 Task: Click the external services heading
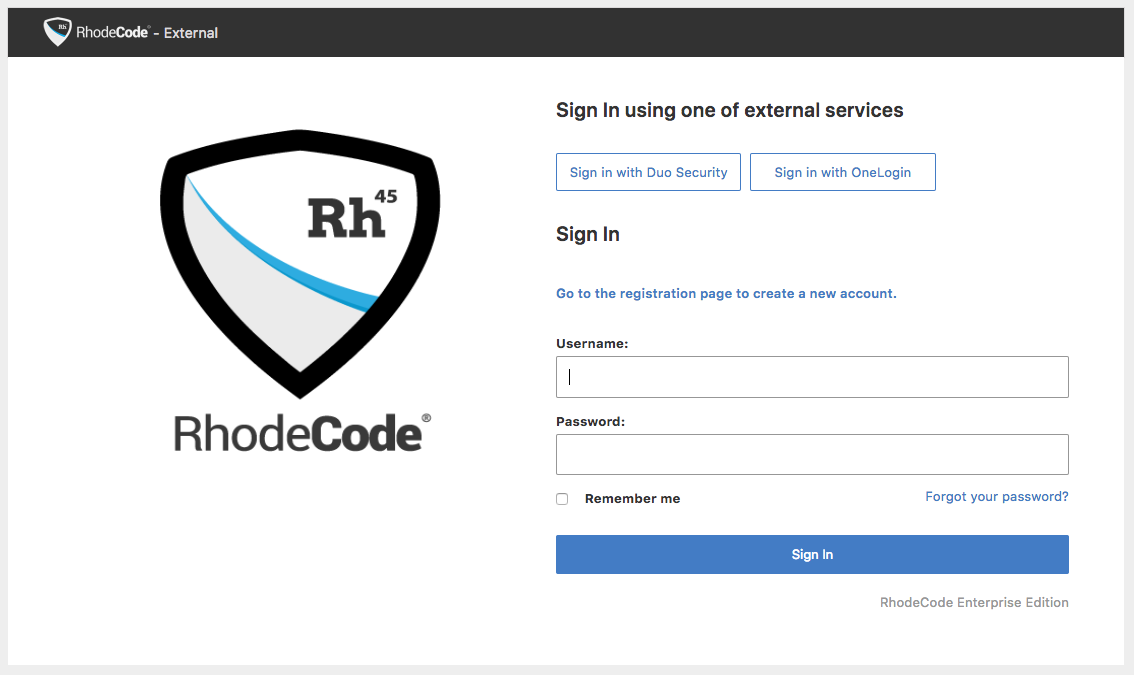point(729,111)
